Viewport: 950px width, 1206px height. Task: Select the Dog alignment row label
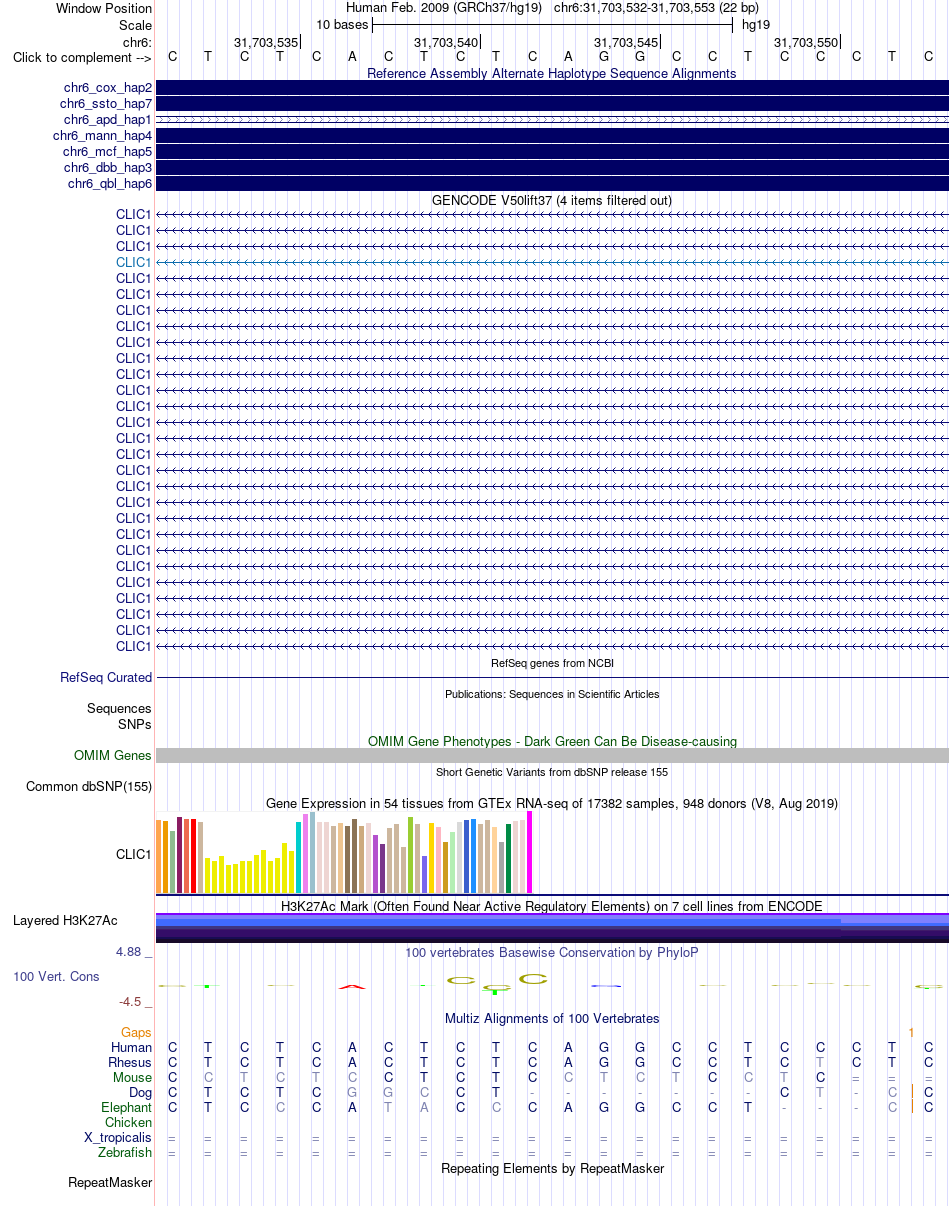coord(141,1093)
